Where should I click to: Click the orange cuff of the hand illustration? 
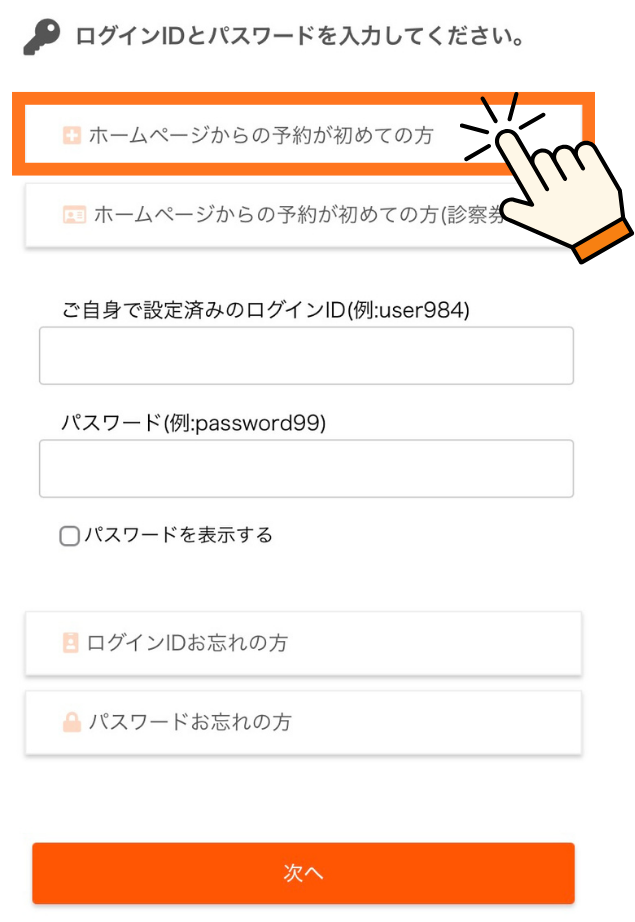pyautogui.click(x=604, y=243)
